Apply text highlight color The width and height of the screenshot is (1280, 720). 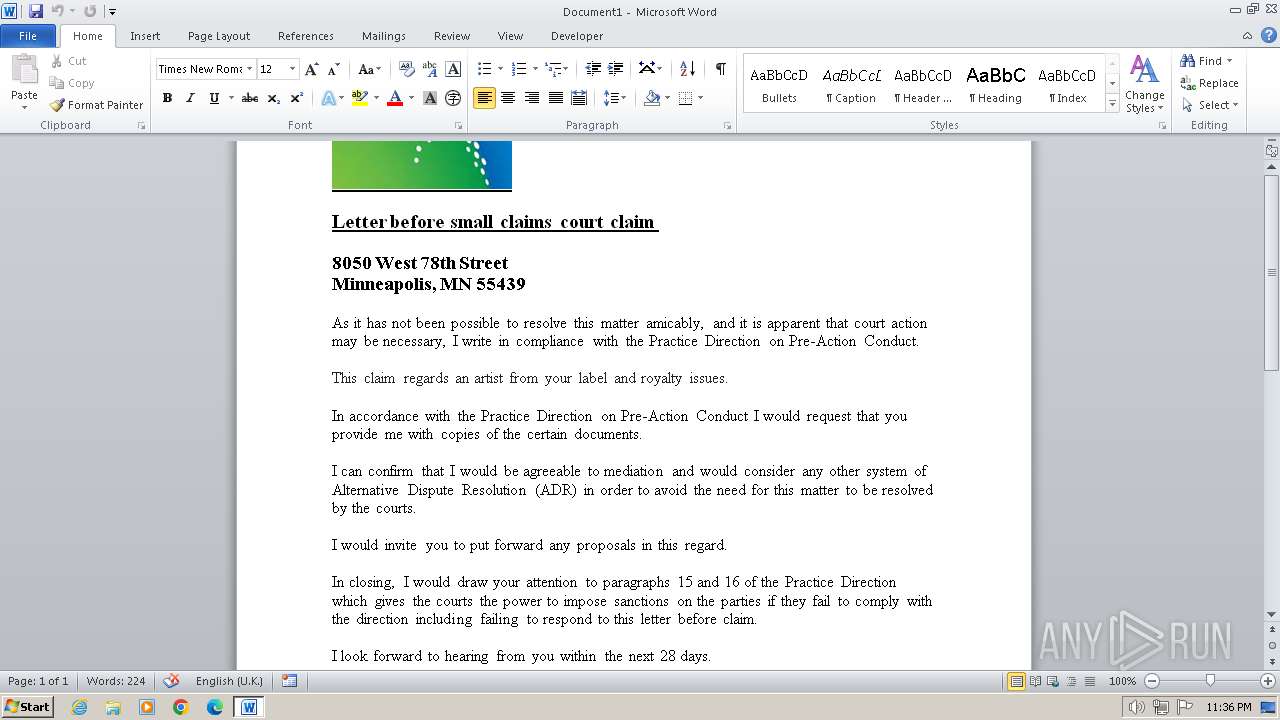[360, 98]
